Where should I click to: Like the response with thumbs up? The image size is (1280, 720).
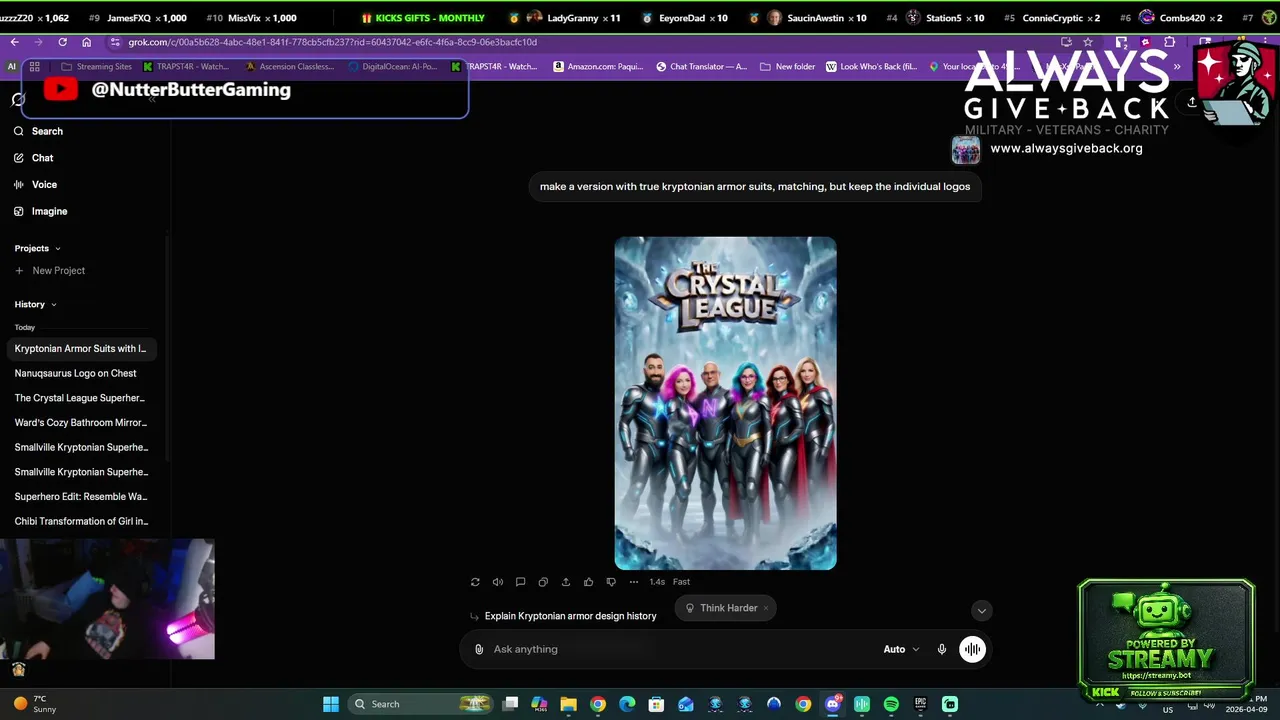(x=588, y=582)
